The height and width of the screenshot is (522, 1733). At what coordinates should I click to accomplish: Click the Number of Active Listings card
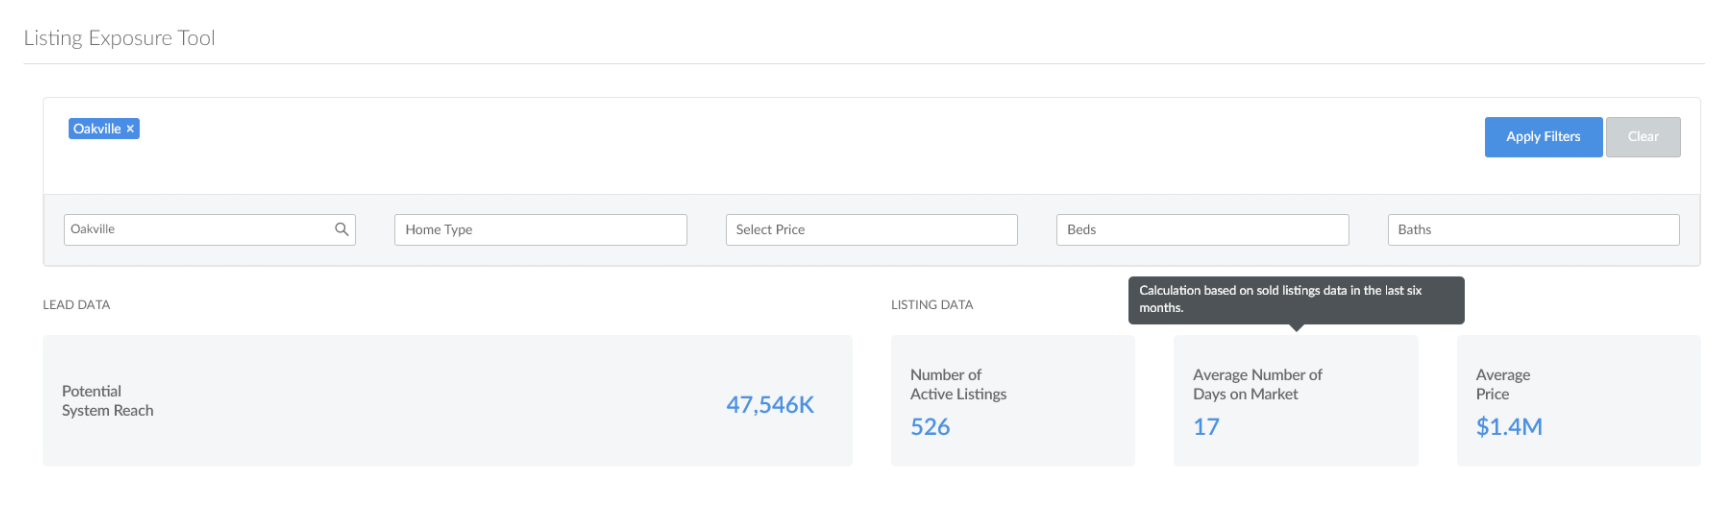pos(1013,401)
